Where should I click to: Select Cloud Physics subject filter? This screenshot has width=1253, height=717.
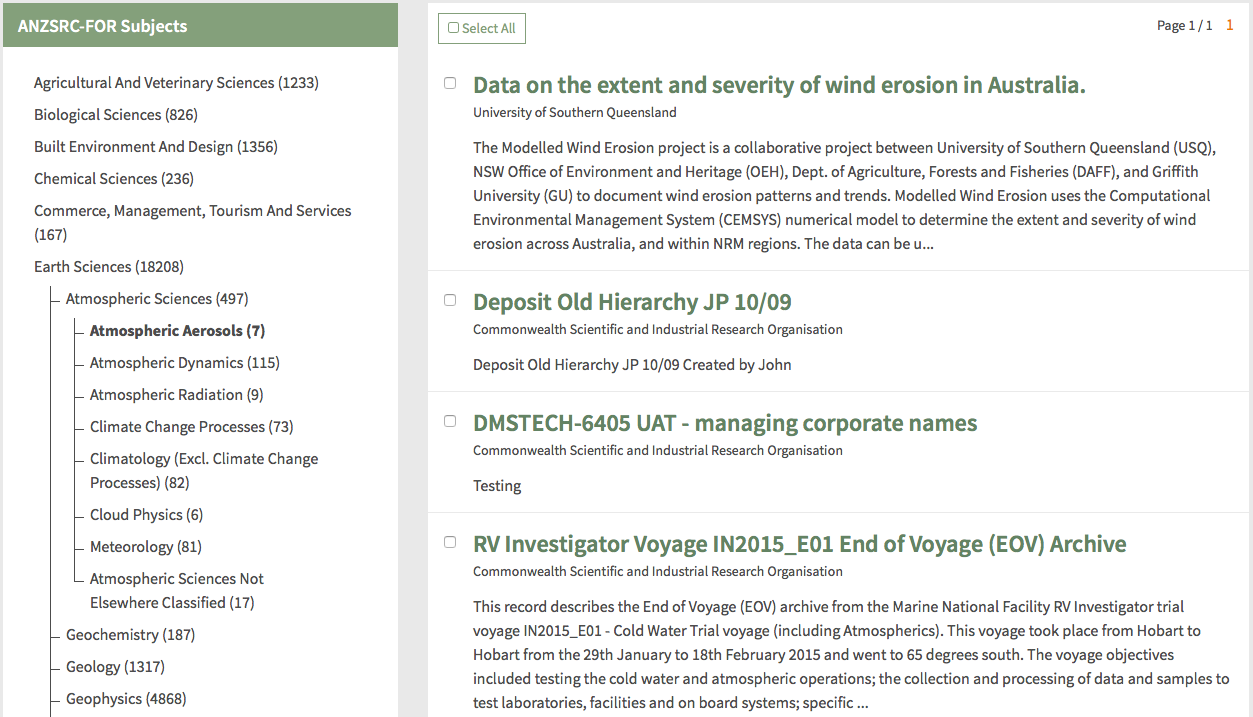146,515
